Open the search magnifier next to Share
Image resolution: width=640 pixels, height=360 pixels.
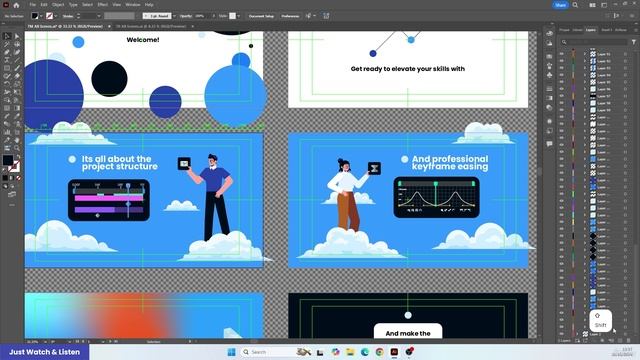click(x=575, y=5)
